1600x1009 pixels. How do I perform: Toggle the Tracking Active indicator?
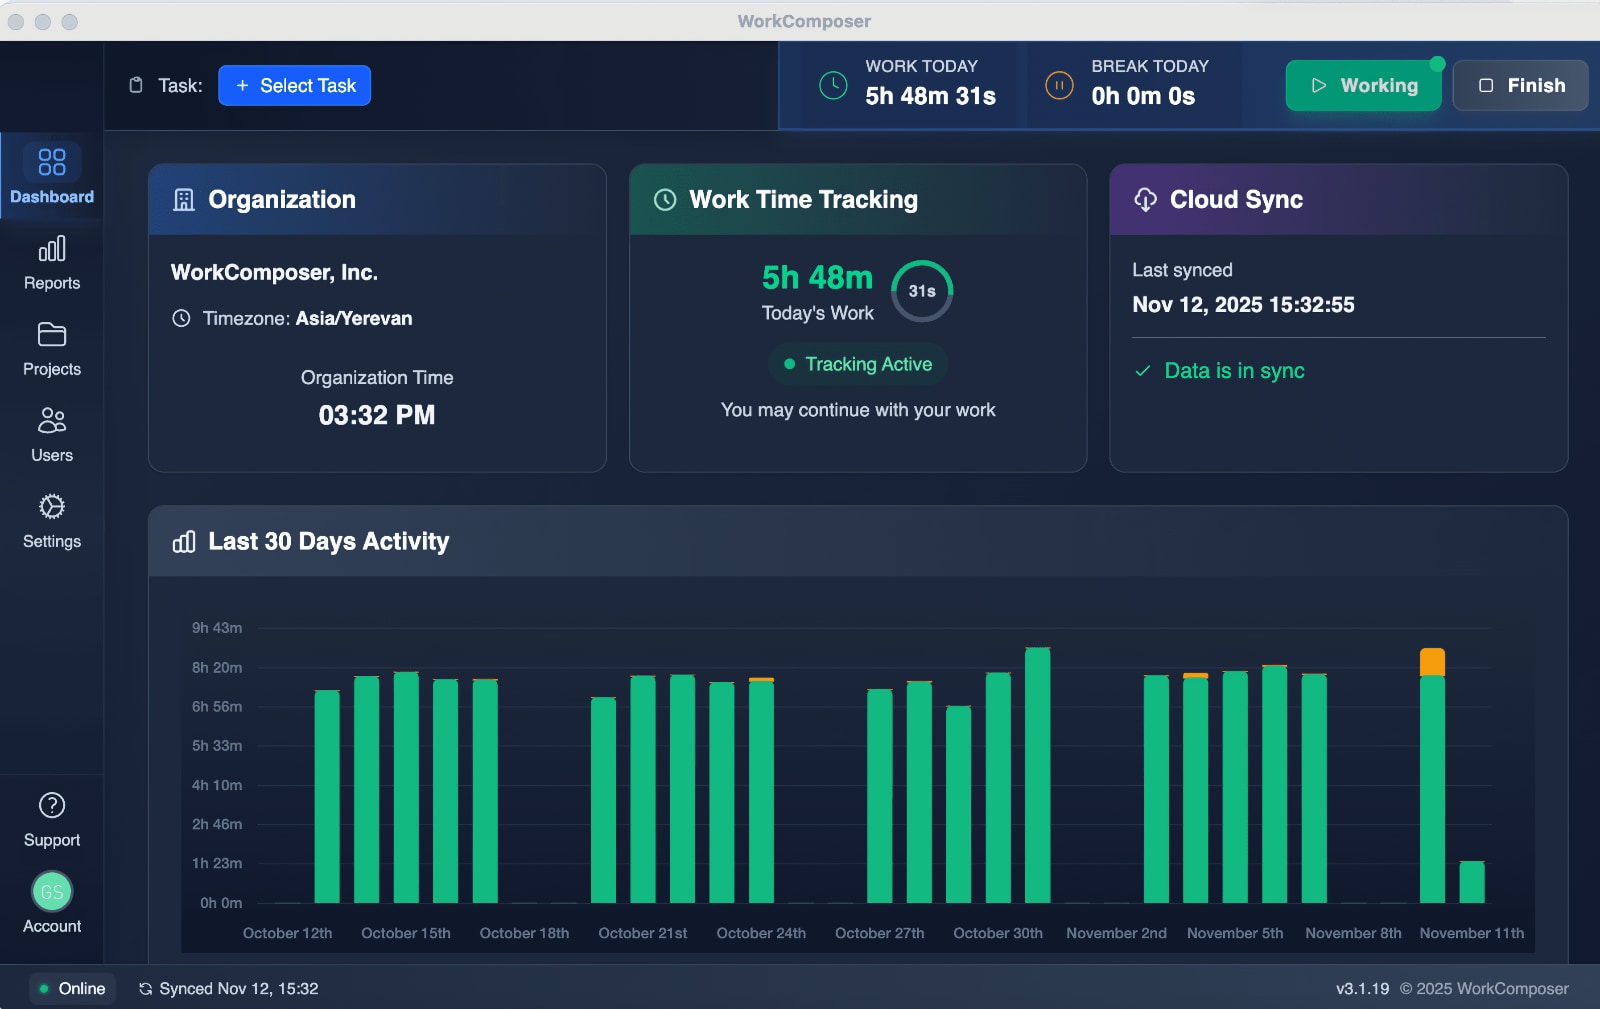tap(857, 364)
